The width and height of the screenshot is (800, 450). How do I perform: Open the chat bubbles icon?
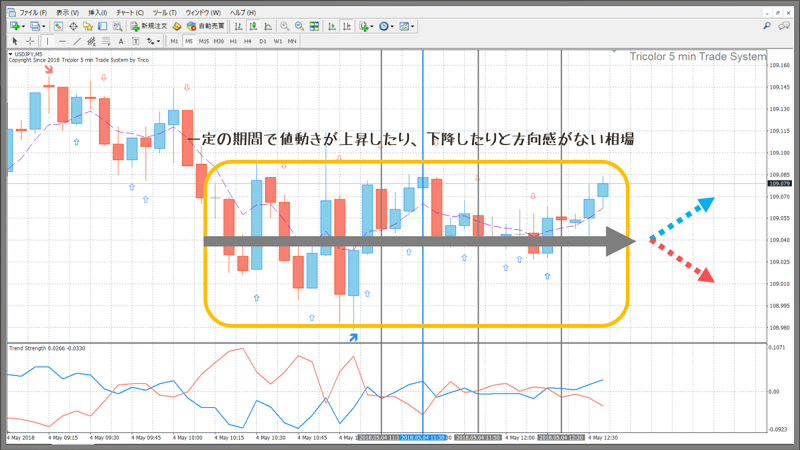click(x=784, y=26)
